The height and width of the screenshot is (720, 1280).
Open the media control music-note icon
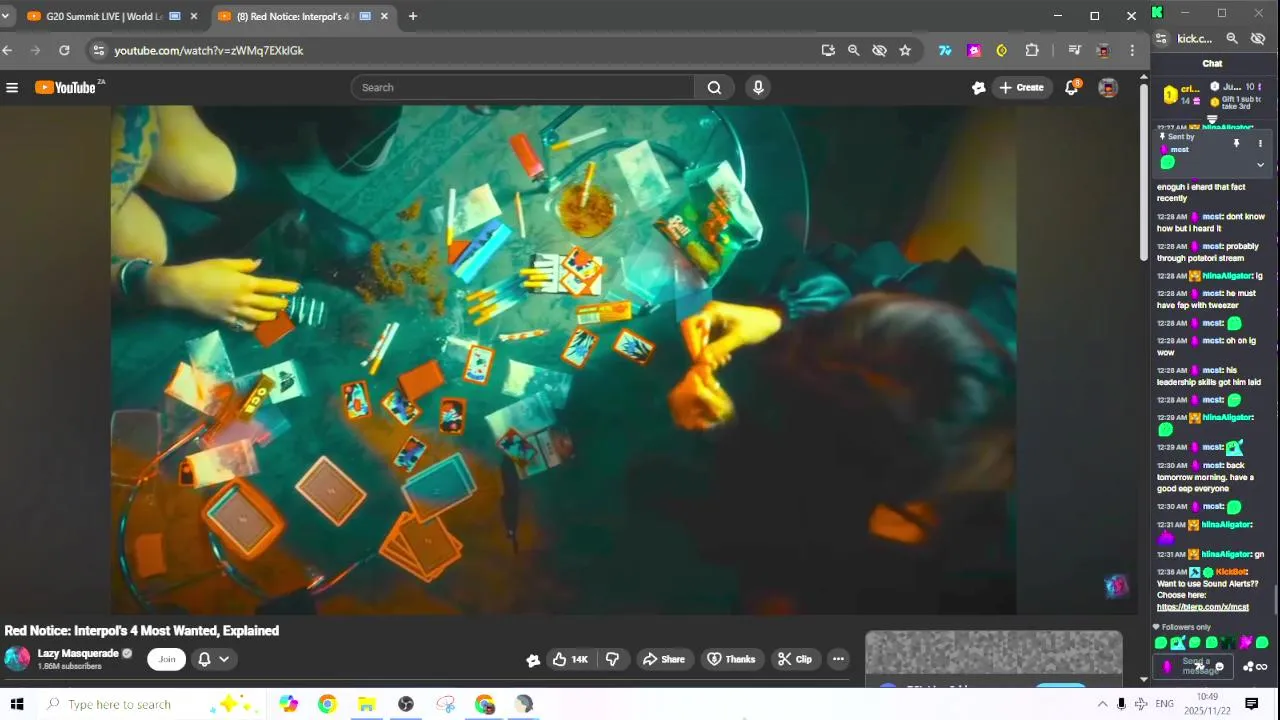[1074, 50]
